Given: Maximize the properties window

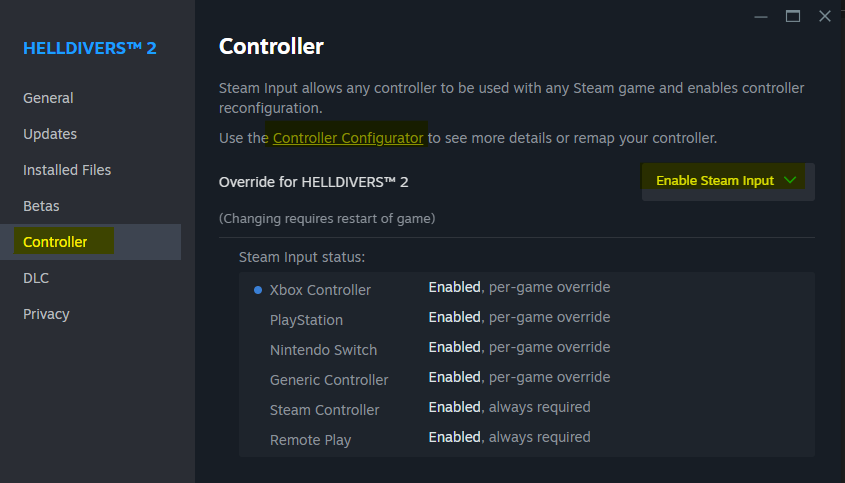Looking at the screenshot, I should [x=793, y=16].
